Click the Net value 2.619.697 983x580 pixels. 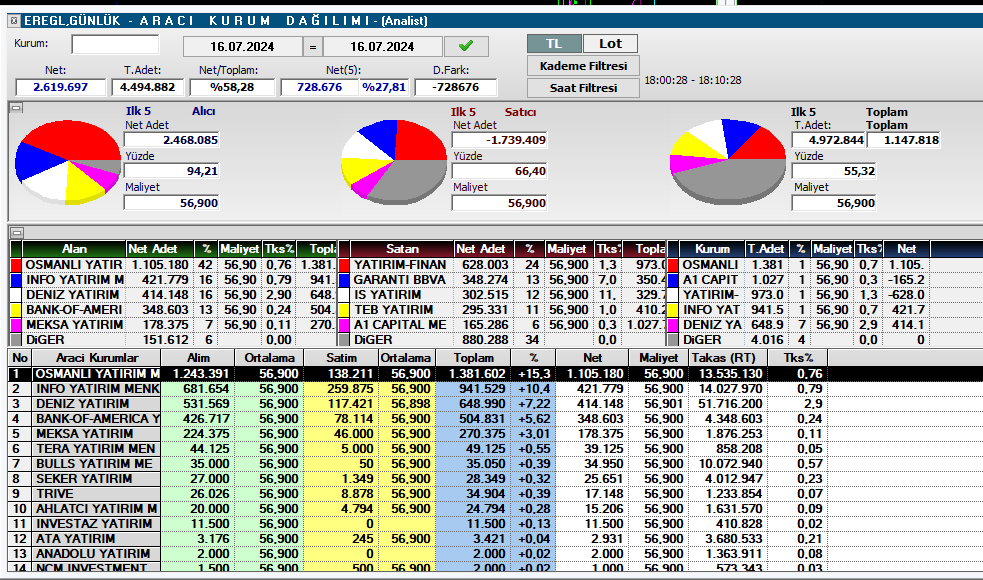60,87
